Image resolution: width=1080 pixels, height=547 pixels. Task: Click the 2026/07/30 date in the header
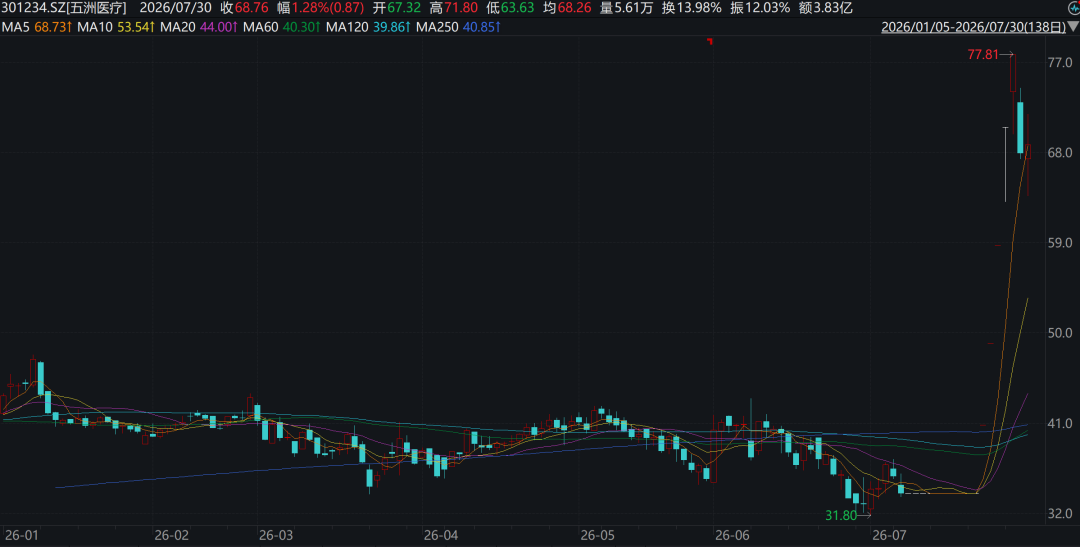click(x=176, y=8)
